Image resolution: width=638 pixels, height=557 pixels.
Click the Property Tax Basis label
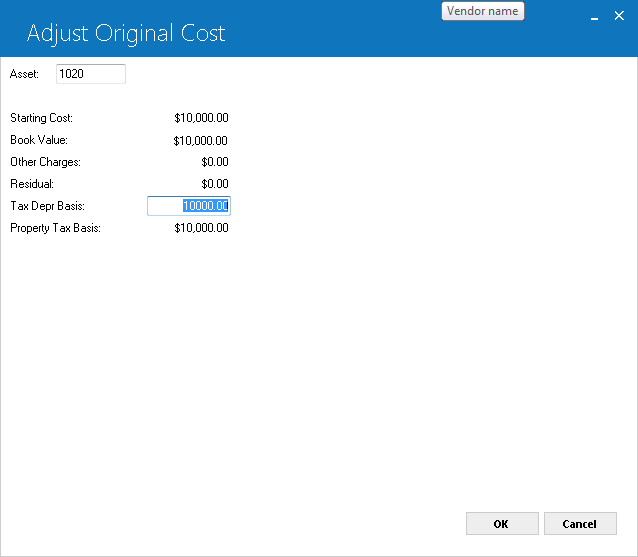pos(55,228)
